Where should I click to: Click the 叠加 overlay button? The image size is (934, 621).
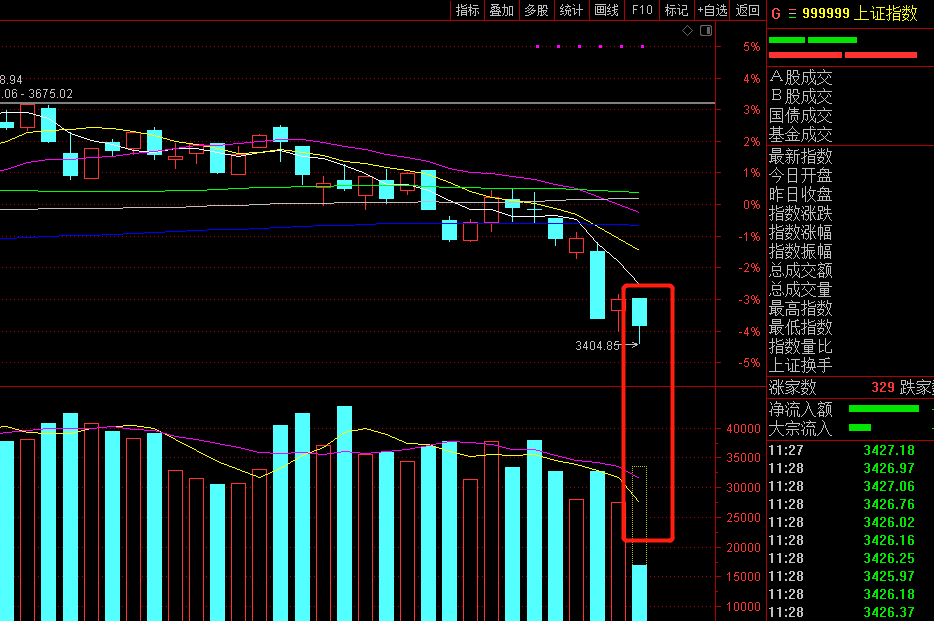pyautogui.click(x=502, y=10)
